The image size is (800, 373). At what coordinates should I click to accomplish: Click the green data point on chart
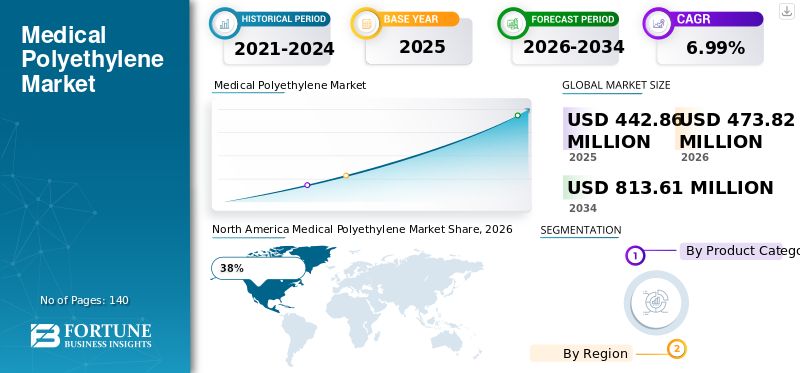pyautogui.click(x=517, y=115)
